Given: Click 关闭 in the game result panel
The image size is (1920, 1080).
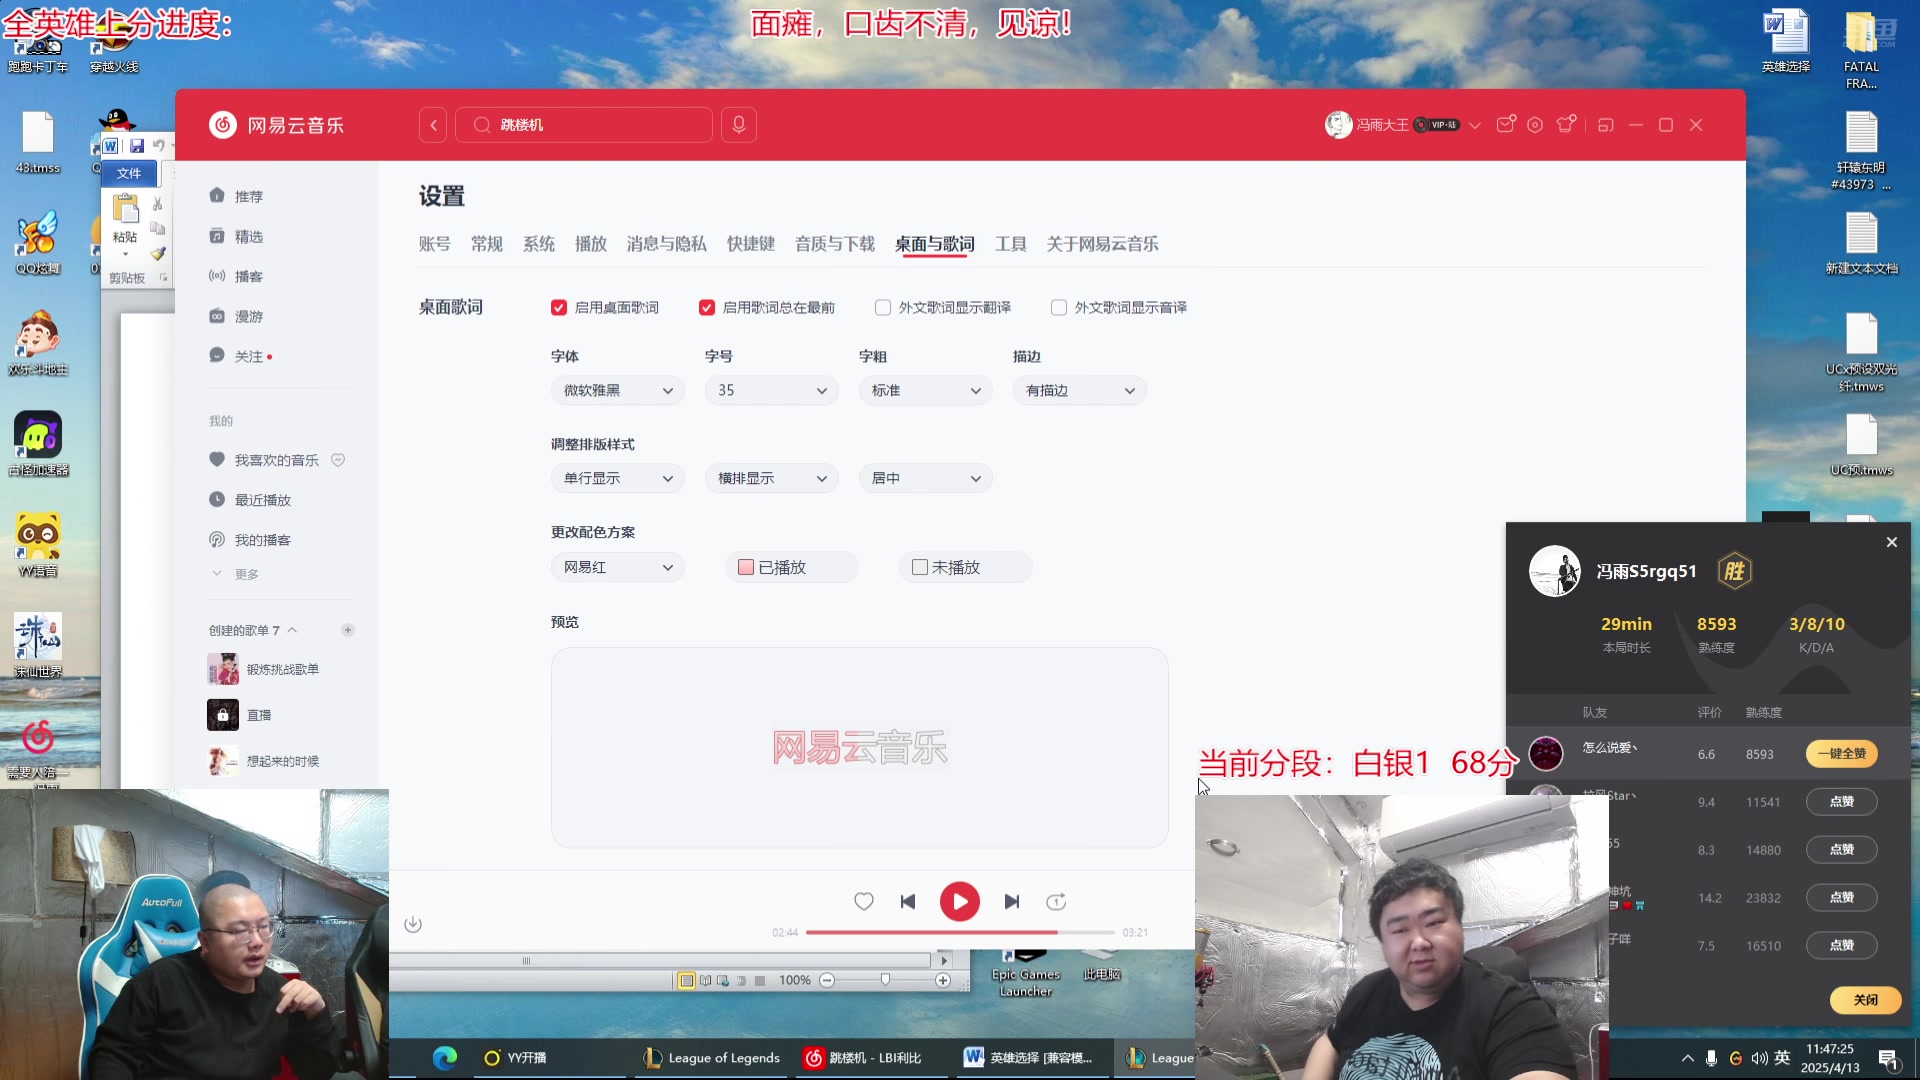Looking at the screenshot, I should 1865,1000.
